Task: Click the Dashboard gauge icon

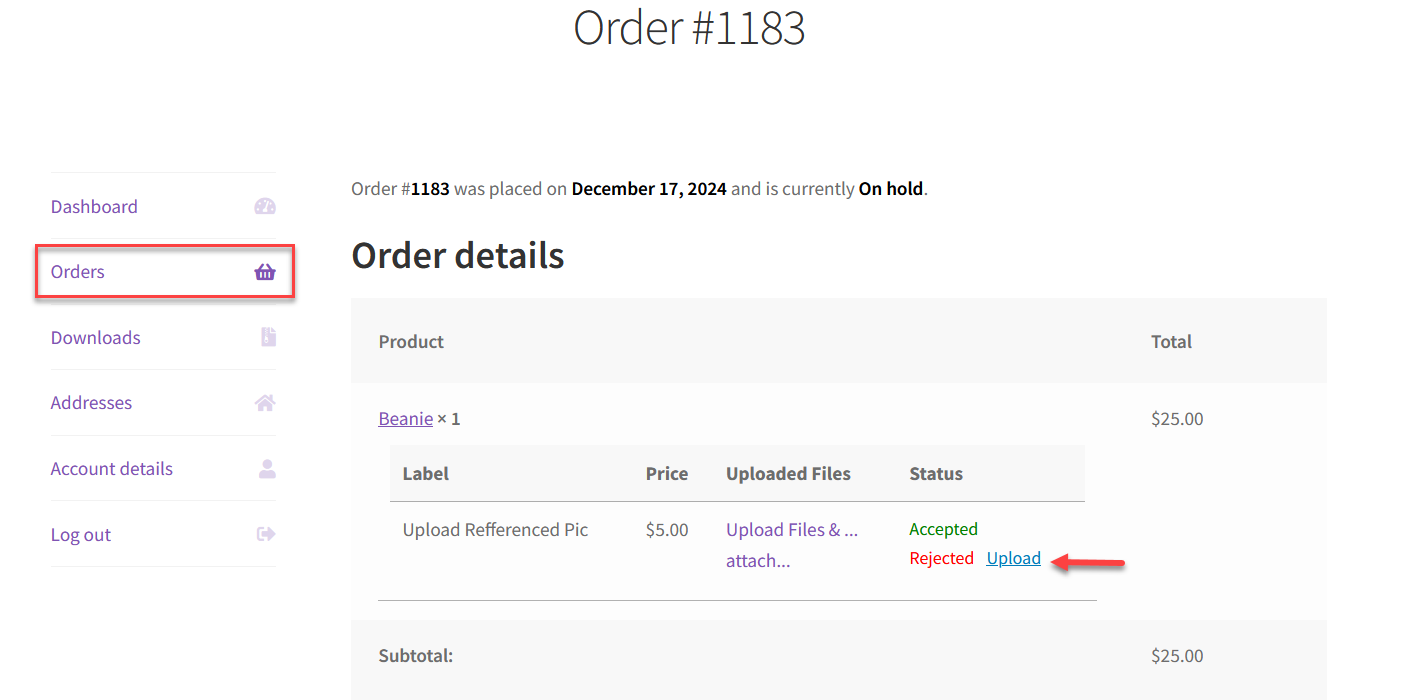Action: tap(264, 206)
